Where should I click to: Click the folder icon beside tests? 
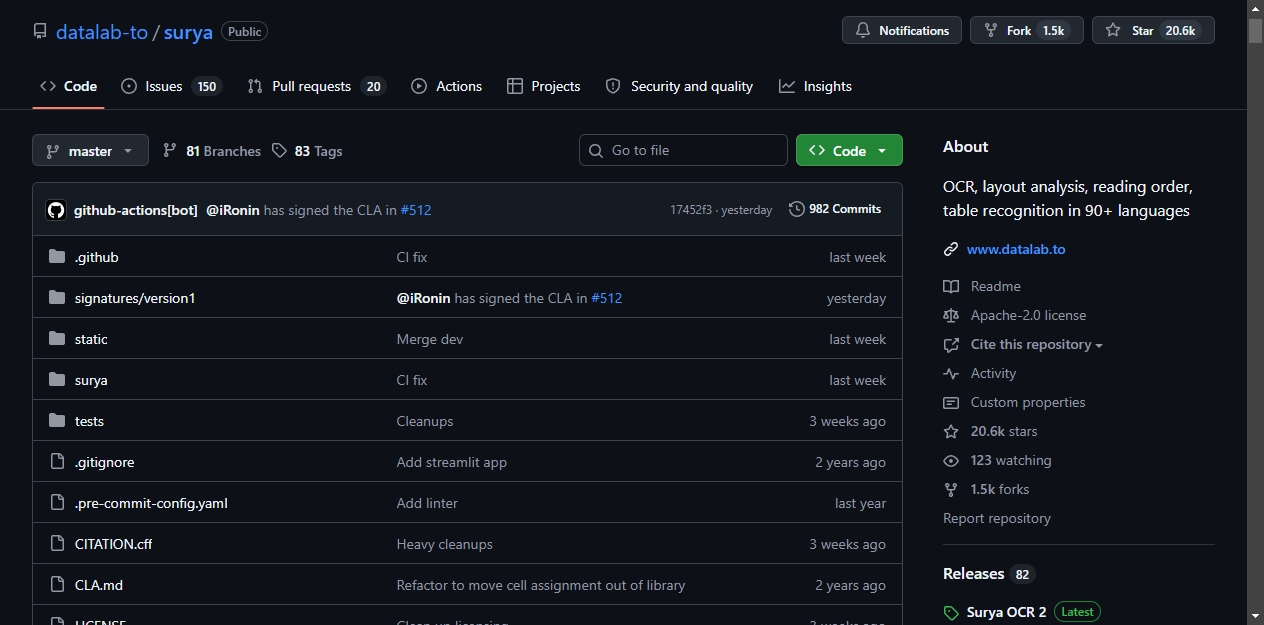point(57,421)
